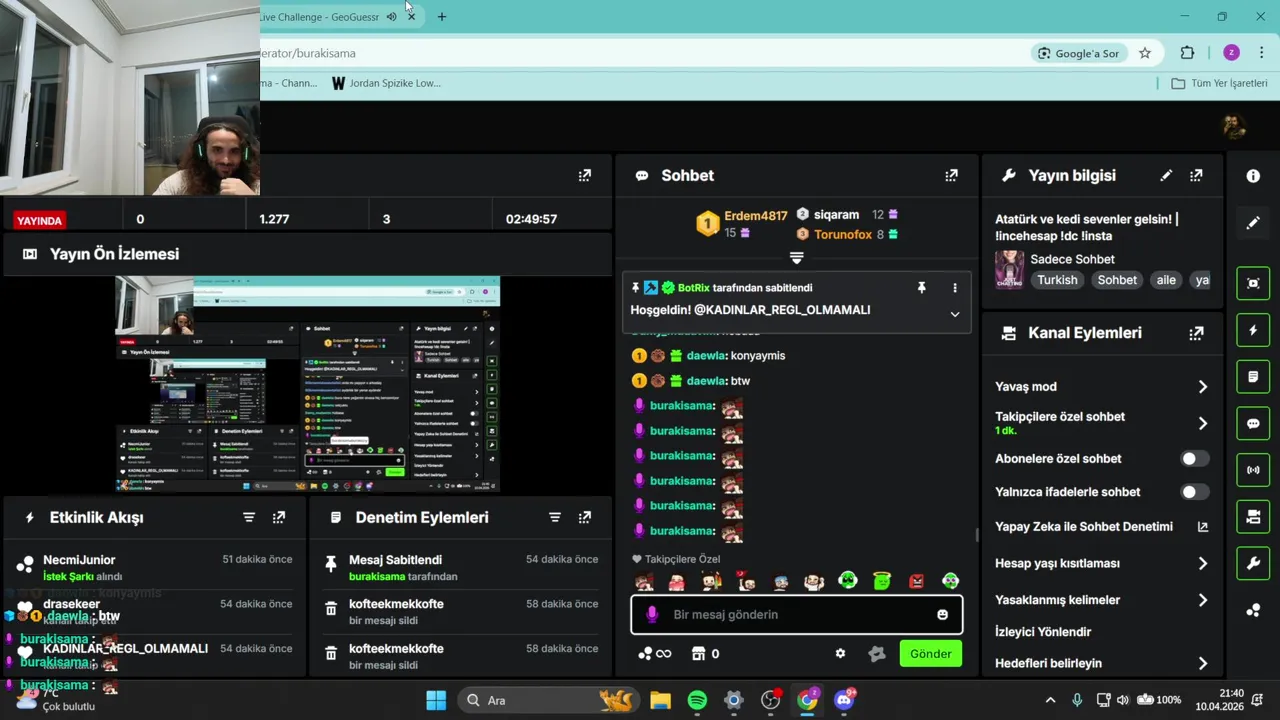Open Hesap yaşı kısıtlaması options
The image size is (1280, 720).
pos(1101,564)
